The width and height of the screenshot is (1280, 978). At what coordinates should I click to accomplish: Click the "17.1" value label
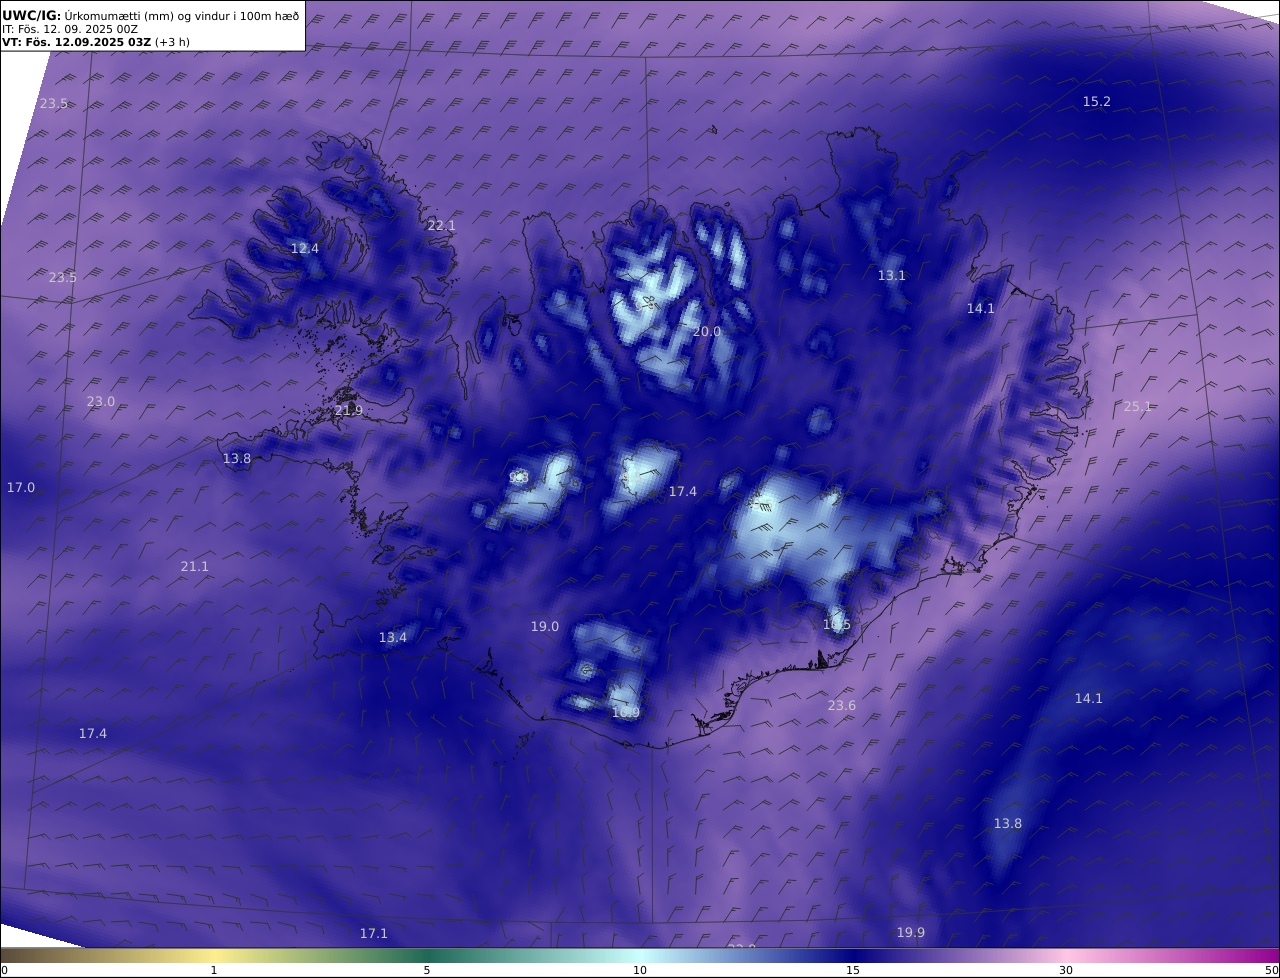click(374, 932)
